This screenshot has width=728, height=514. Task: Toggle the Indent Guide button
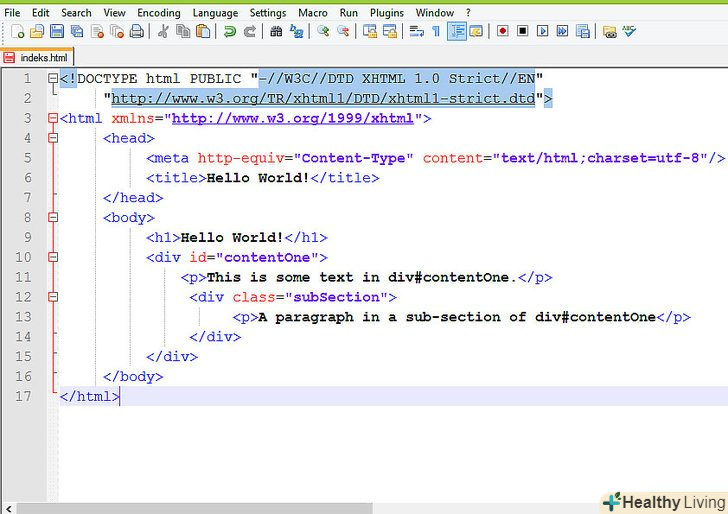[456, 32]
